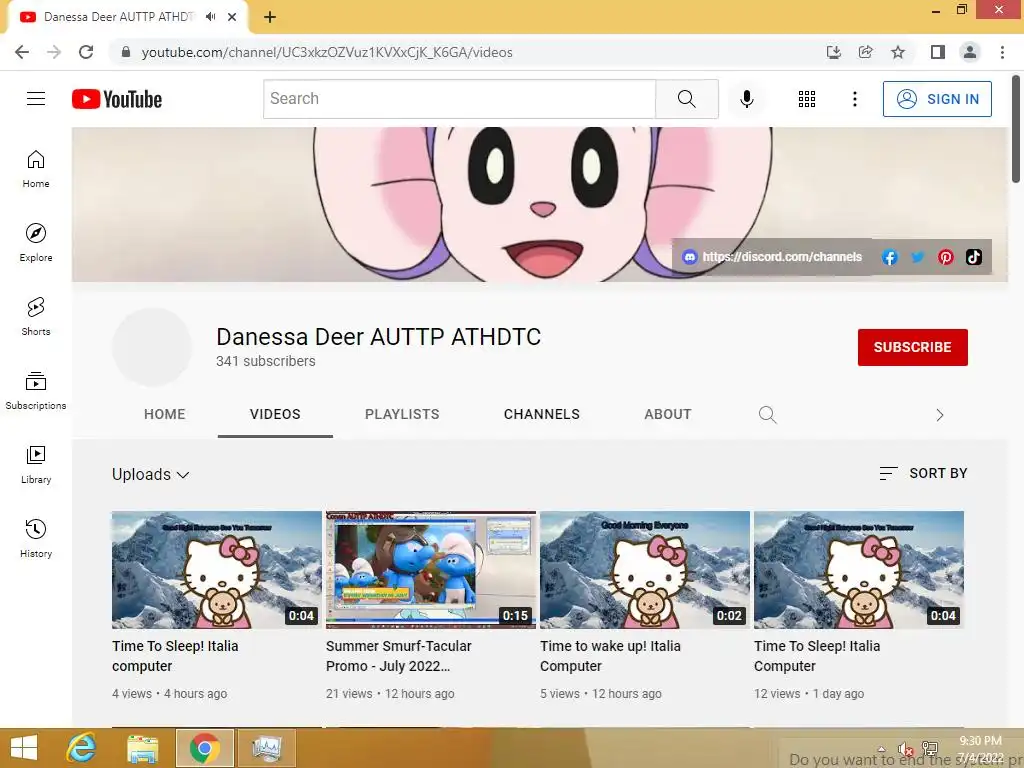The width and height of the screenshot is (1024, 768).
Task: Show more channel tabs with right chevron
Action: tap(939, 415)
